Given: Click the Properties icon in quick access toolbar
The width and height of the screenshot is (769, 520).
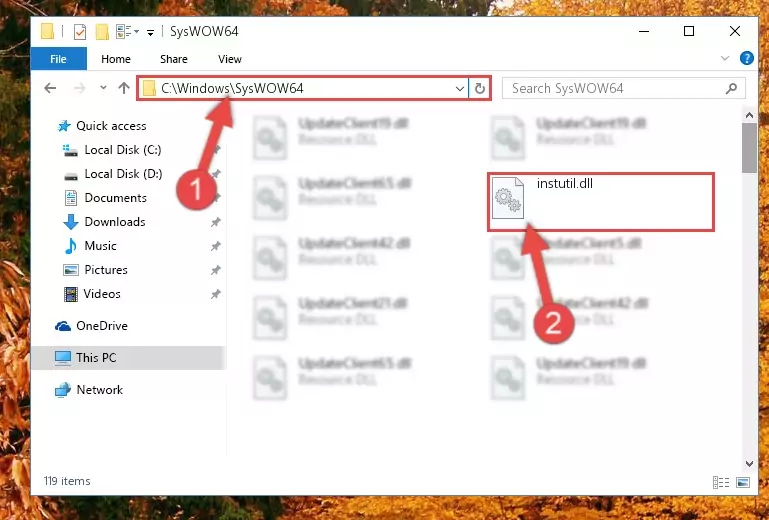Looking at the screenshot, I should tap(79, 32).
